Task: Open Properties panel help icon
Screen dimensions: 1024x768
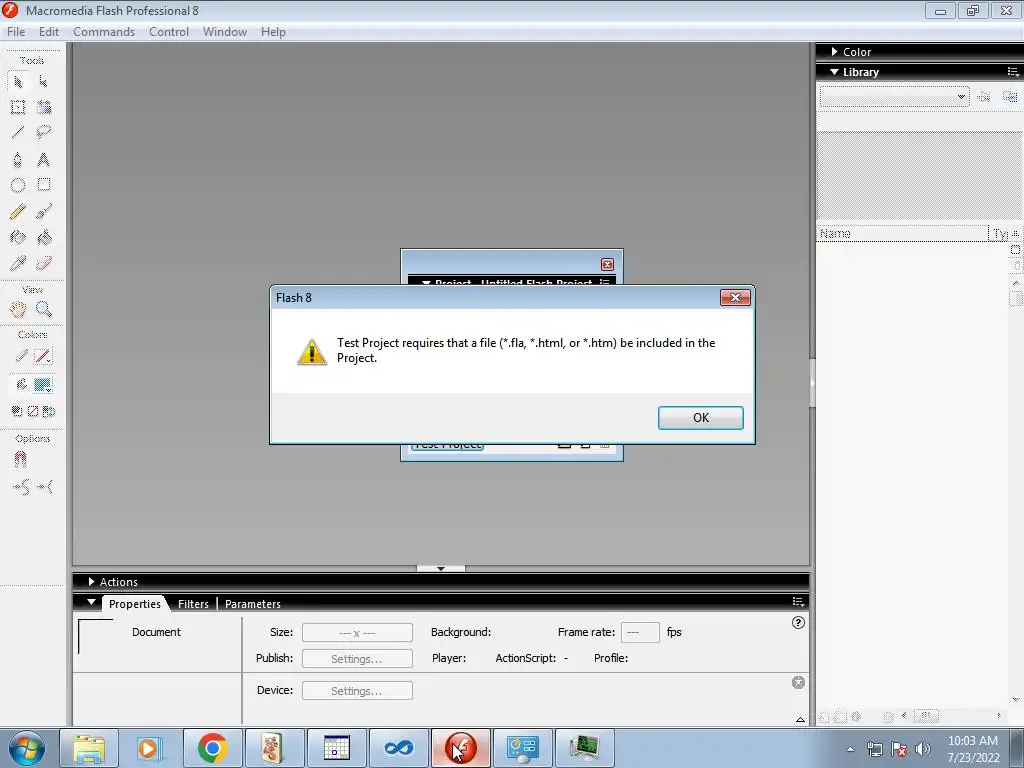Action: coord(798,623)
